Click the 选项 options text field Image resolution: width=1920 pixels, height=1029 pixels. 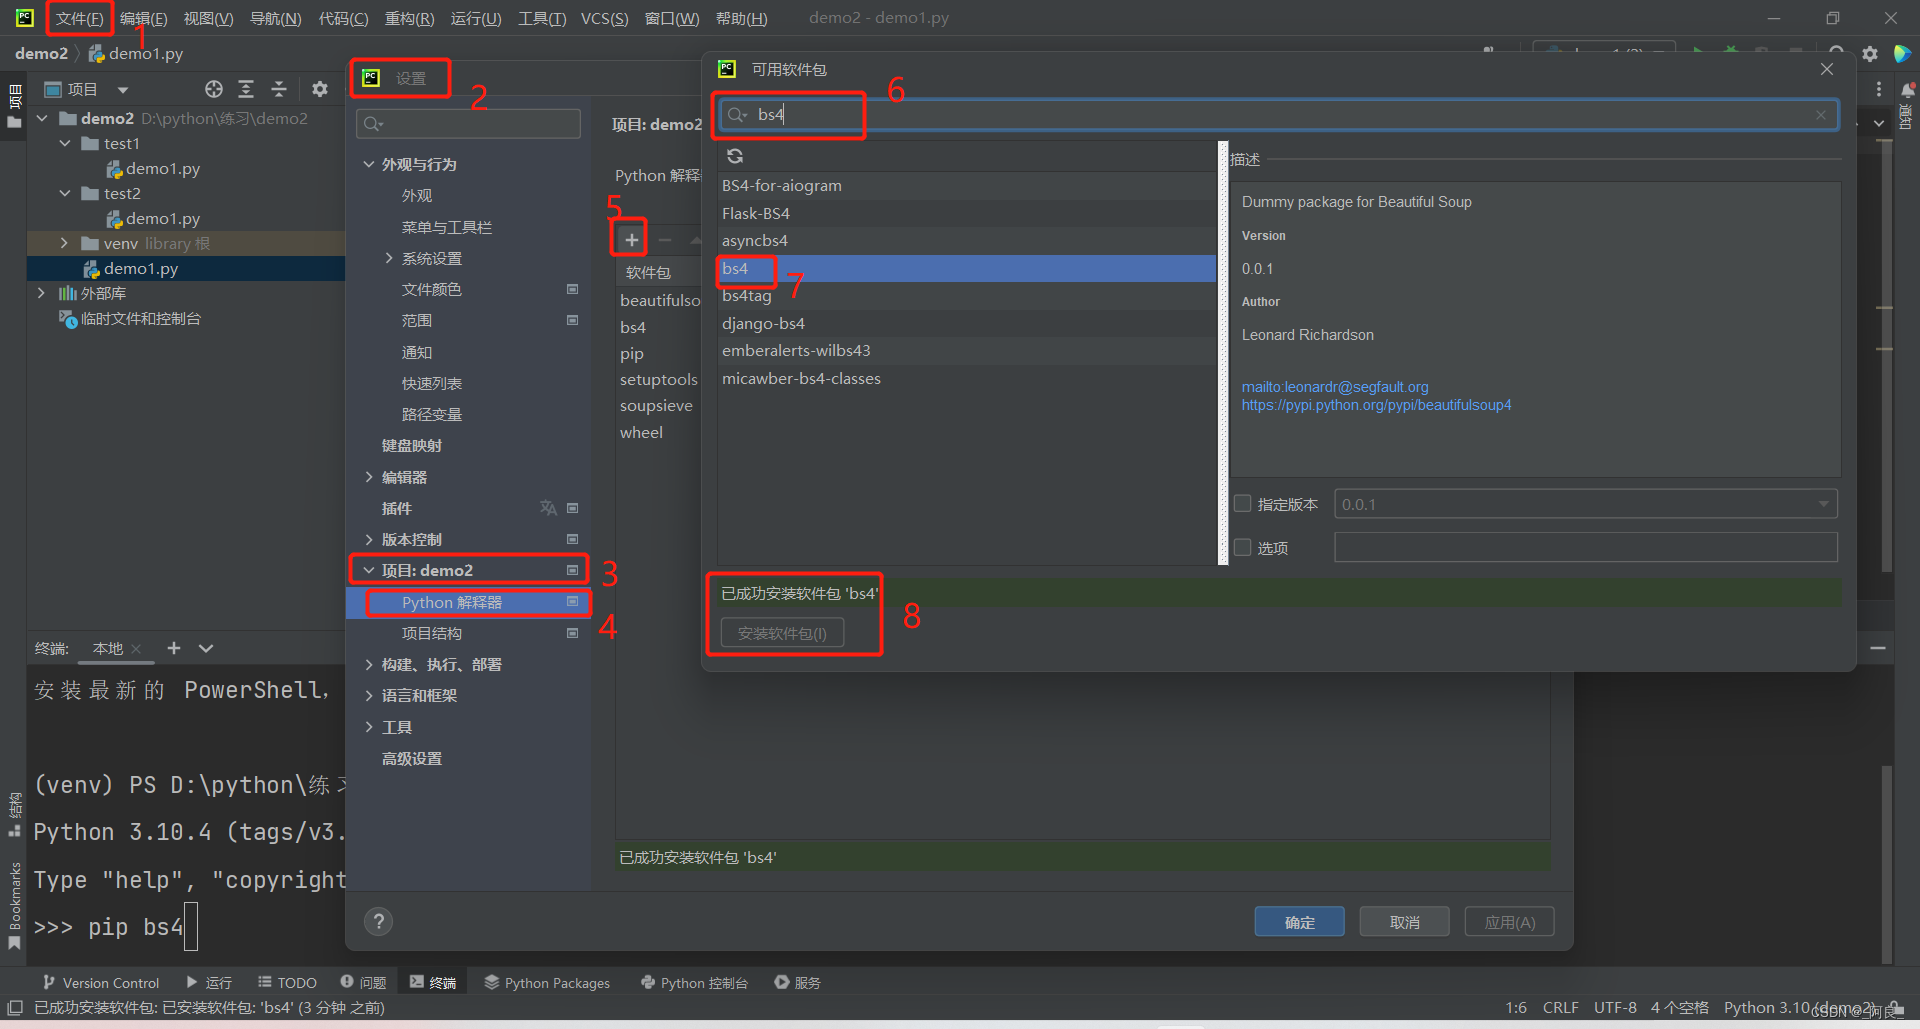(x=1586, y=547)
